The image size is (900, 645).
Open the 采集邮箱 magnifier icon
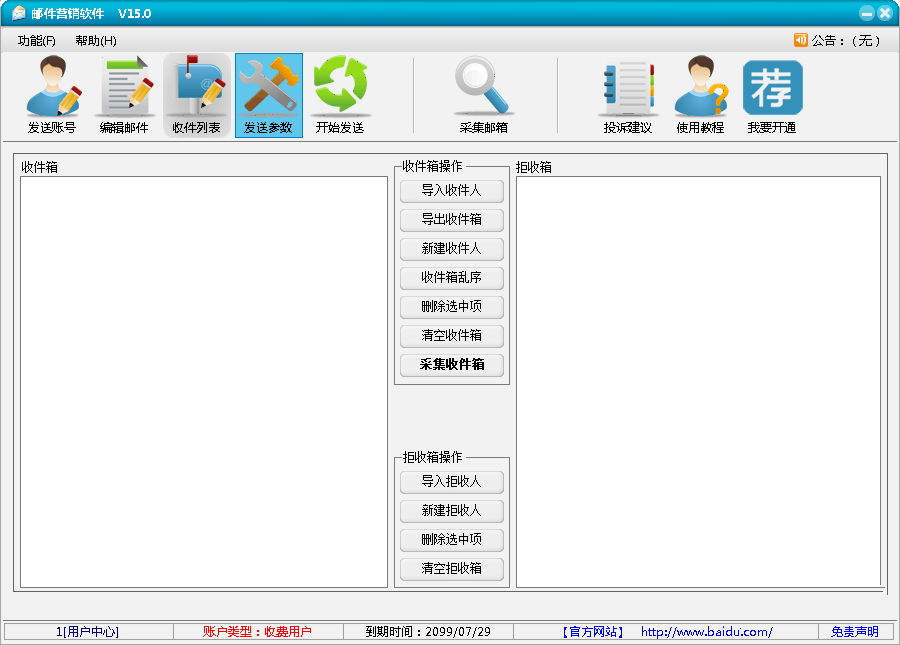(483, 95)
